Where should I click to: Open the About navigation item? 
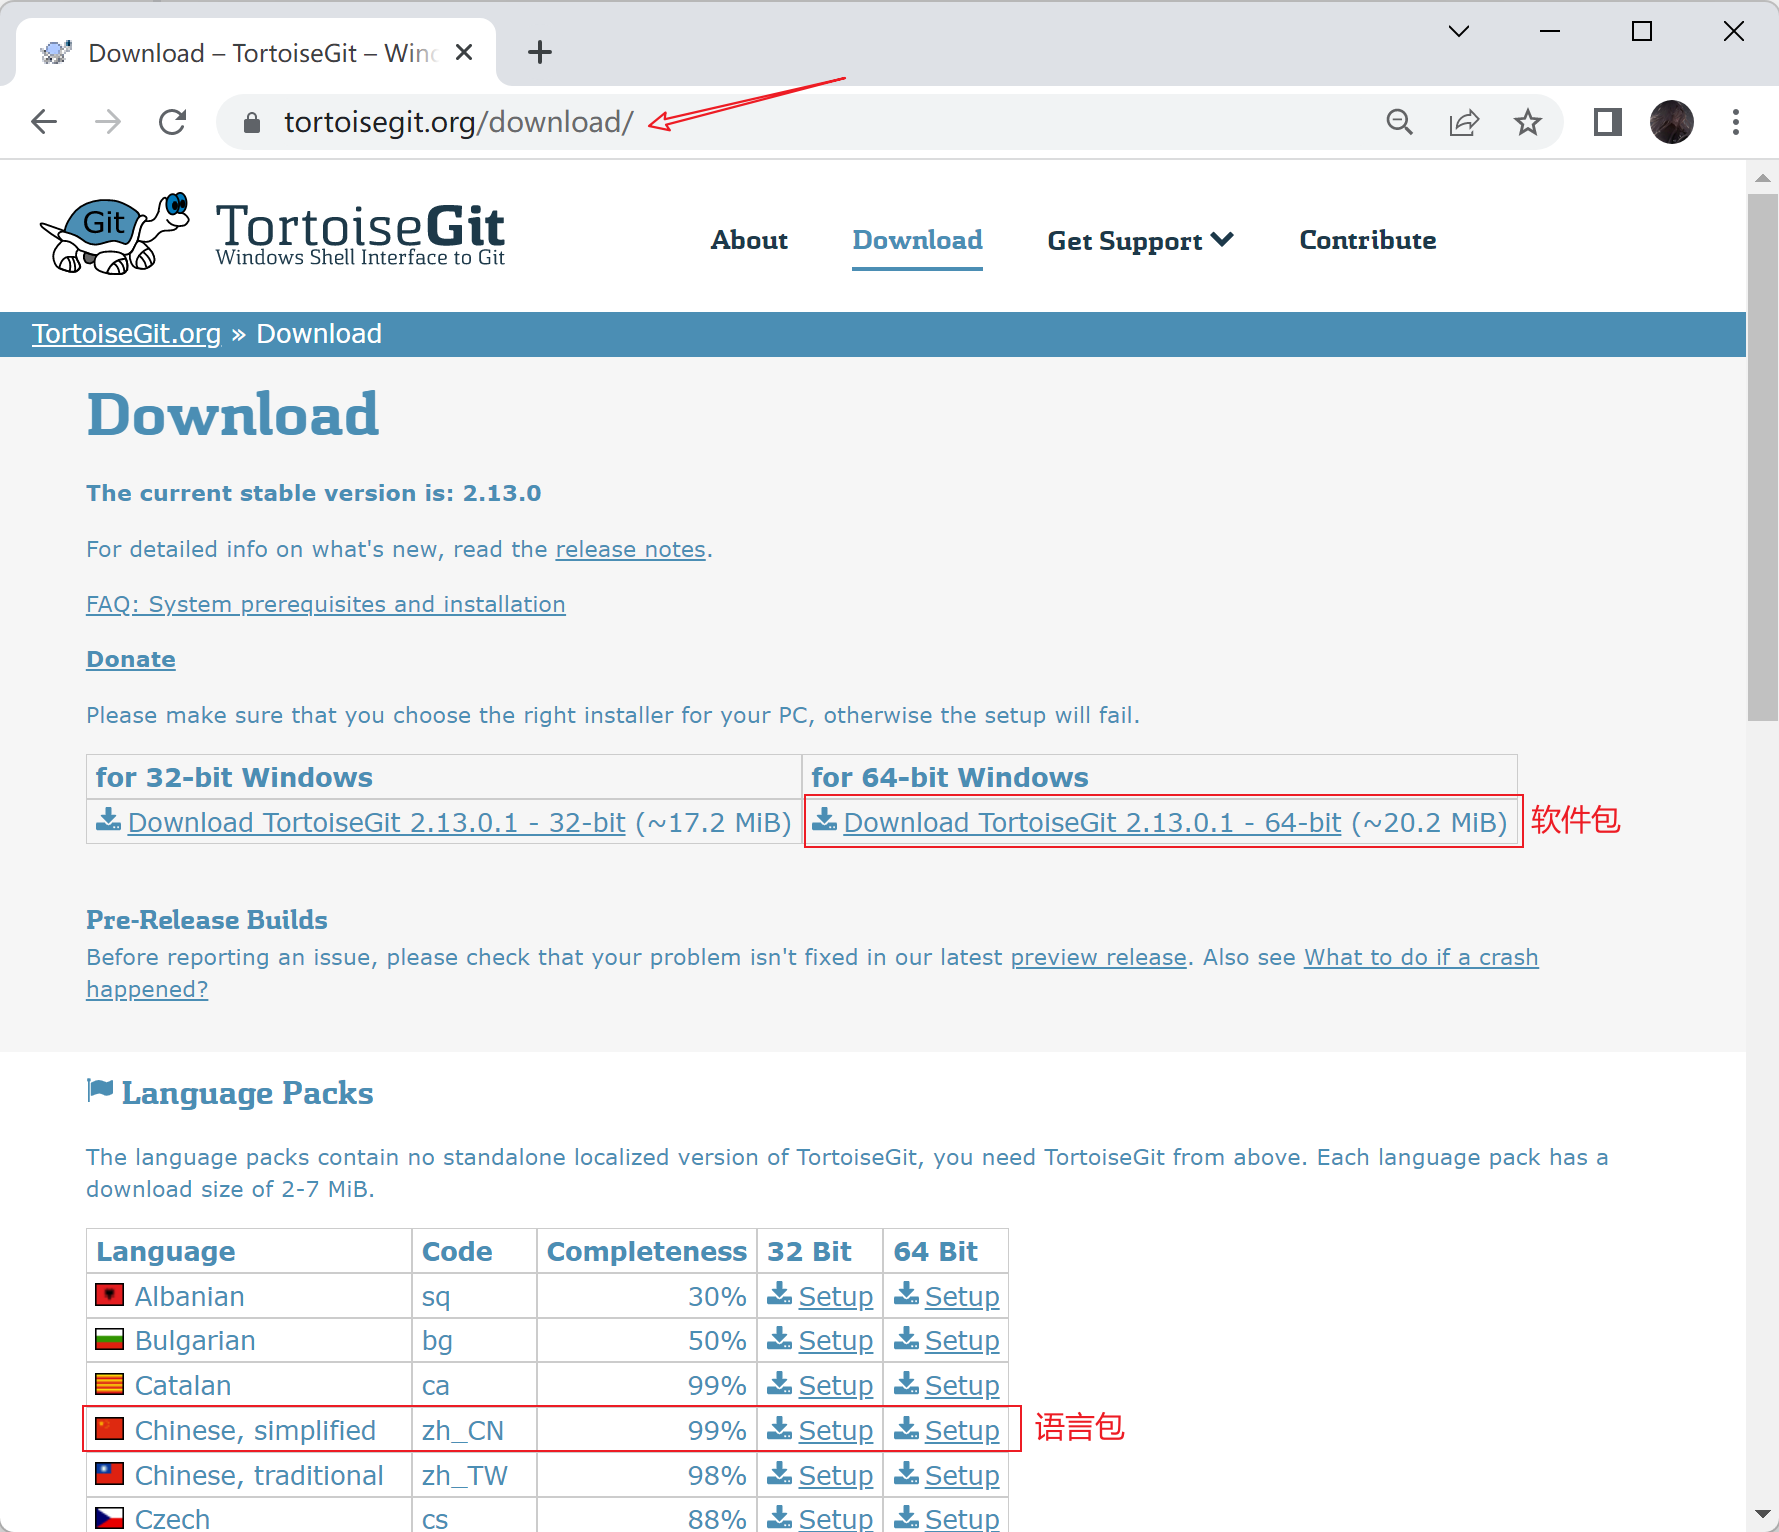(749, 241)
